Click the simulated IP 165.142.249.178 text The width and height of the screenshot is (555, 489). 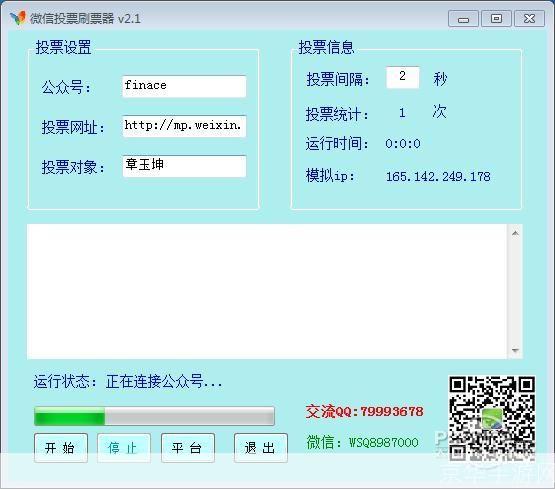click(x=438, y=176)
